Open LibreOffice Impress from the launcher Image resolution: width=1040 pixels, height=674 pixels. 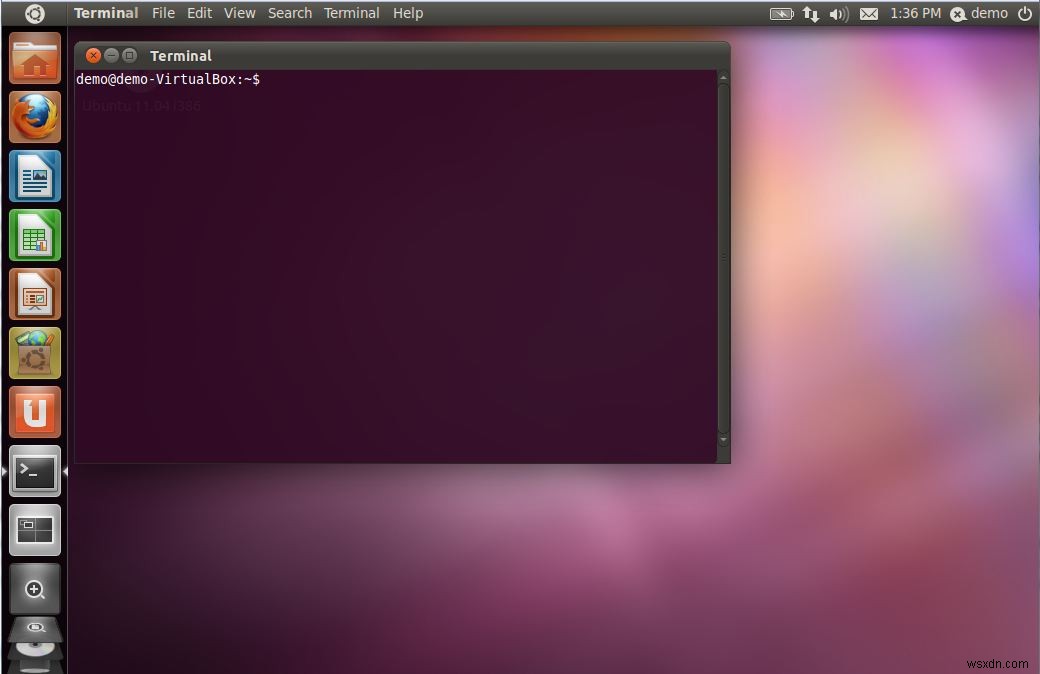[x=35, y=293]
